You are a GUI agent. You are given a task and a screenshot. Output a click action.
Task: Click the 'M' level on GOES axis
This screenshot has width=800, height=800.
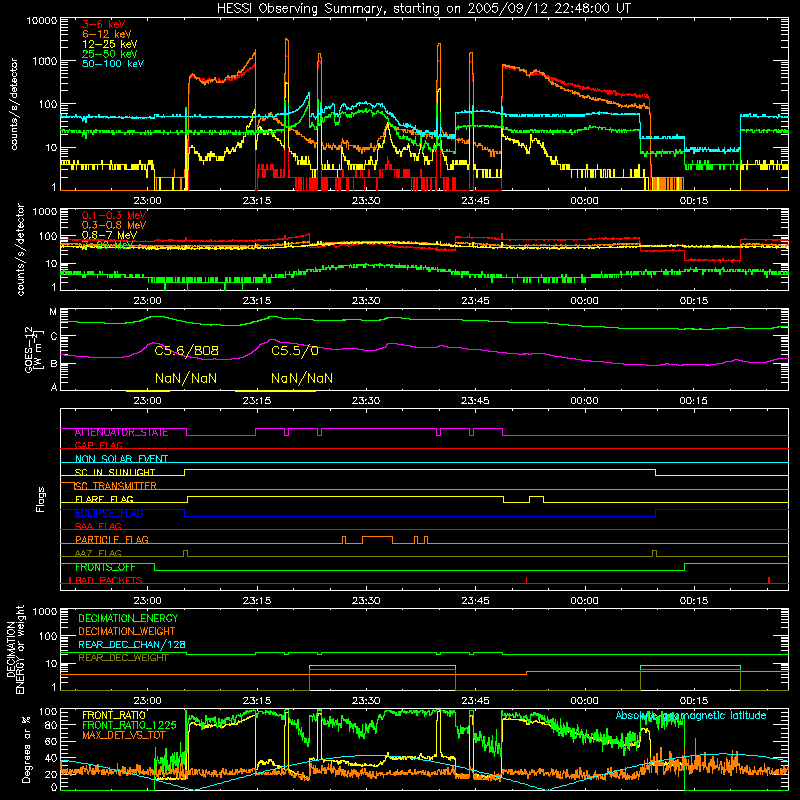(53, 312)
